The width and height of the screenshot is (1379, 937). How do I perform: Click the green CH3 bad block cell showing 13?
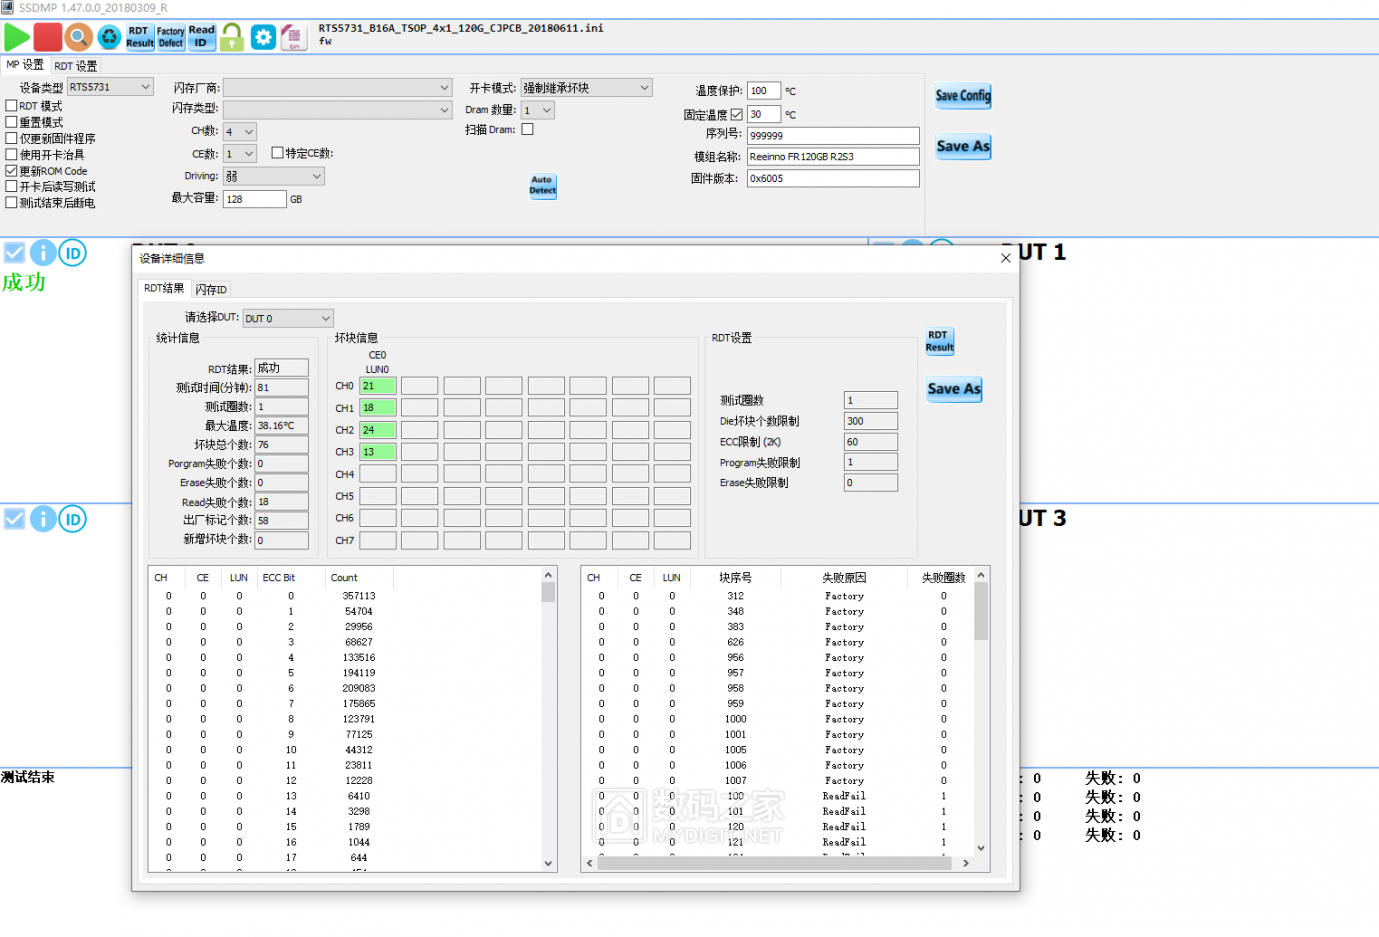click(x=378, y=452)
